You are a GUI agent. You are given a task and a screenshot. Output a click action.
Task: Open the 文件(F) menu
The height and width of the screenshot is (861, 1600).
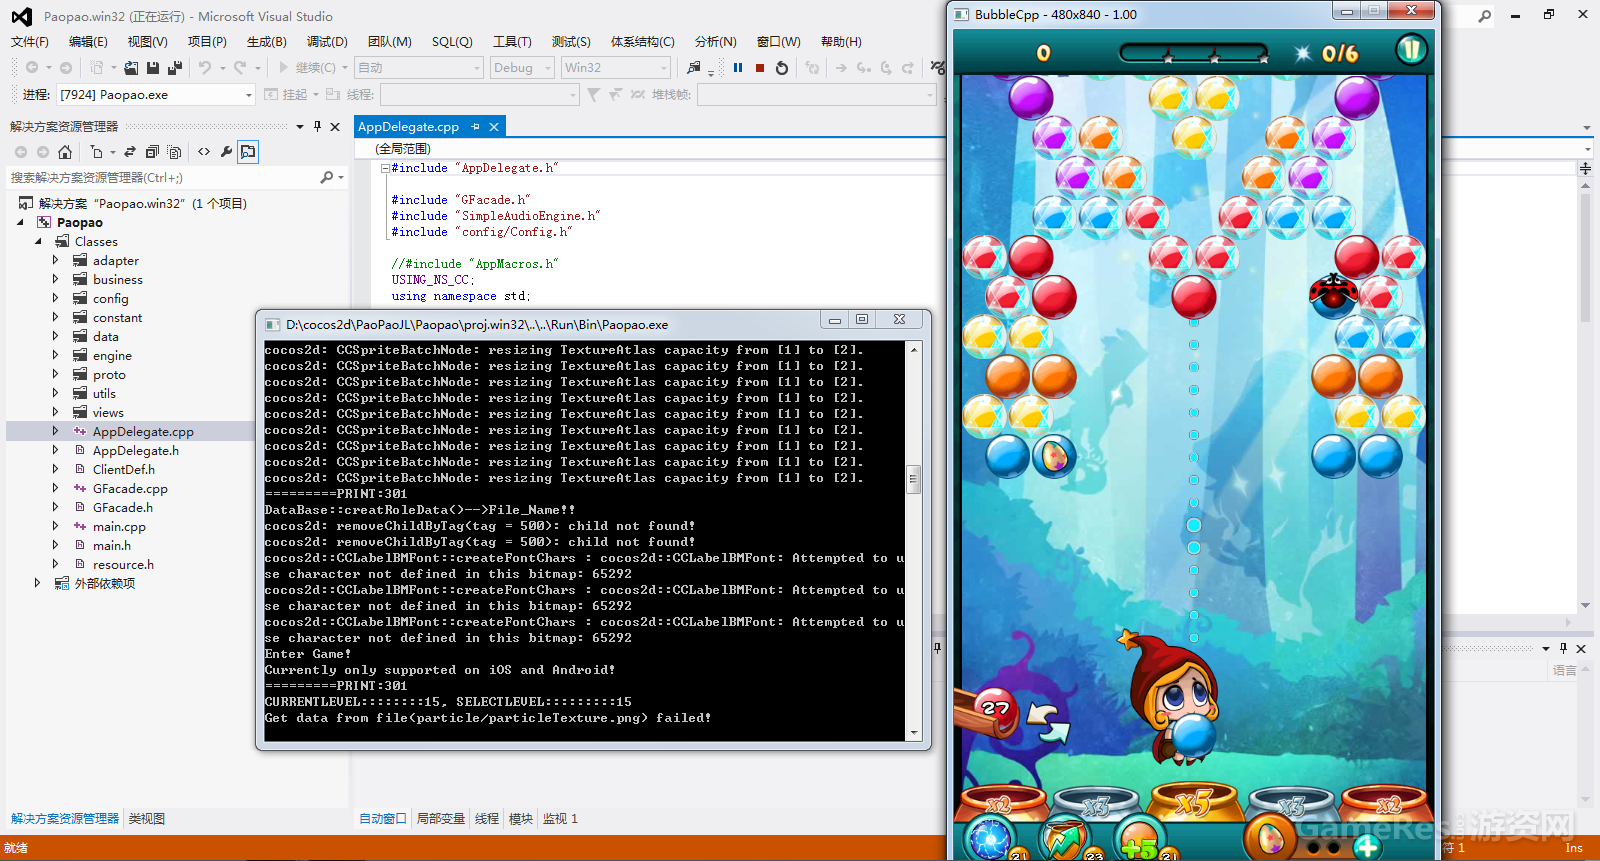pos(30,41)
